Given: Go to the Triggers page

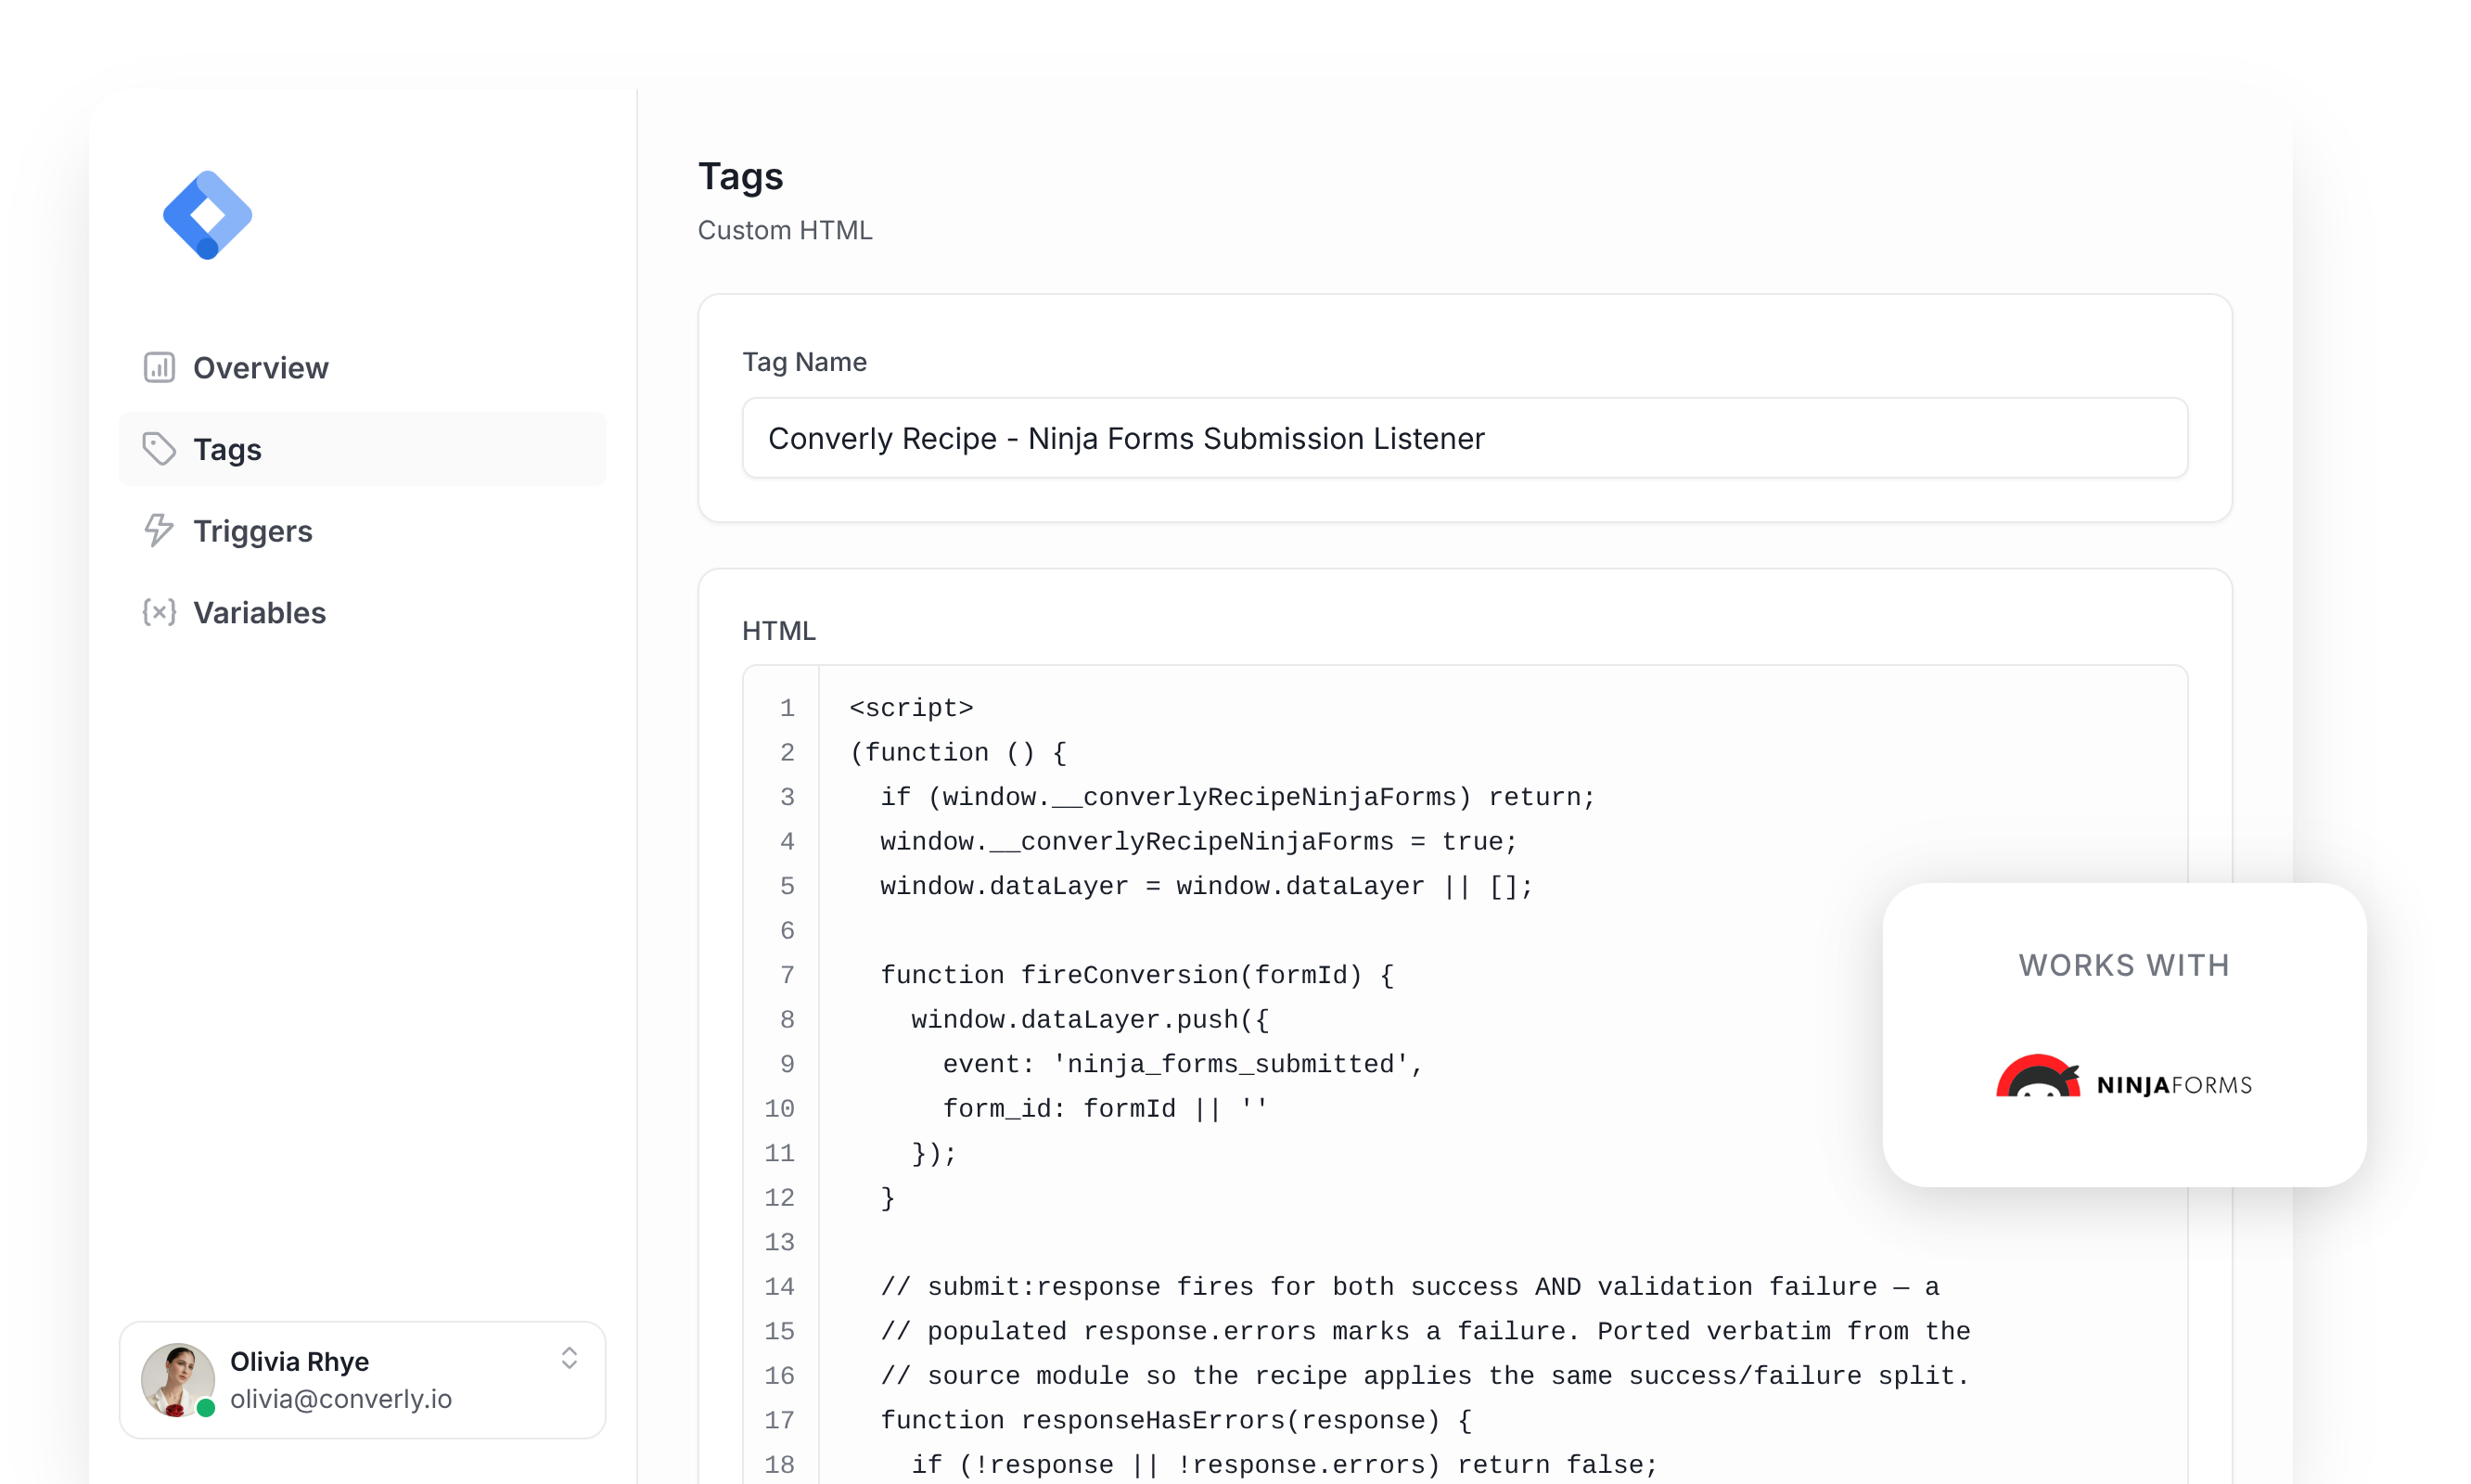Looking at the screenshot, I should [362, 531].
